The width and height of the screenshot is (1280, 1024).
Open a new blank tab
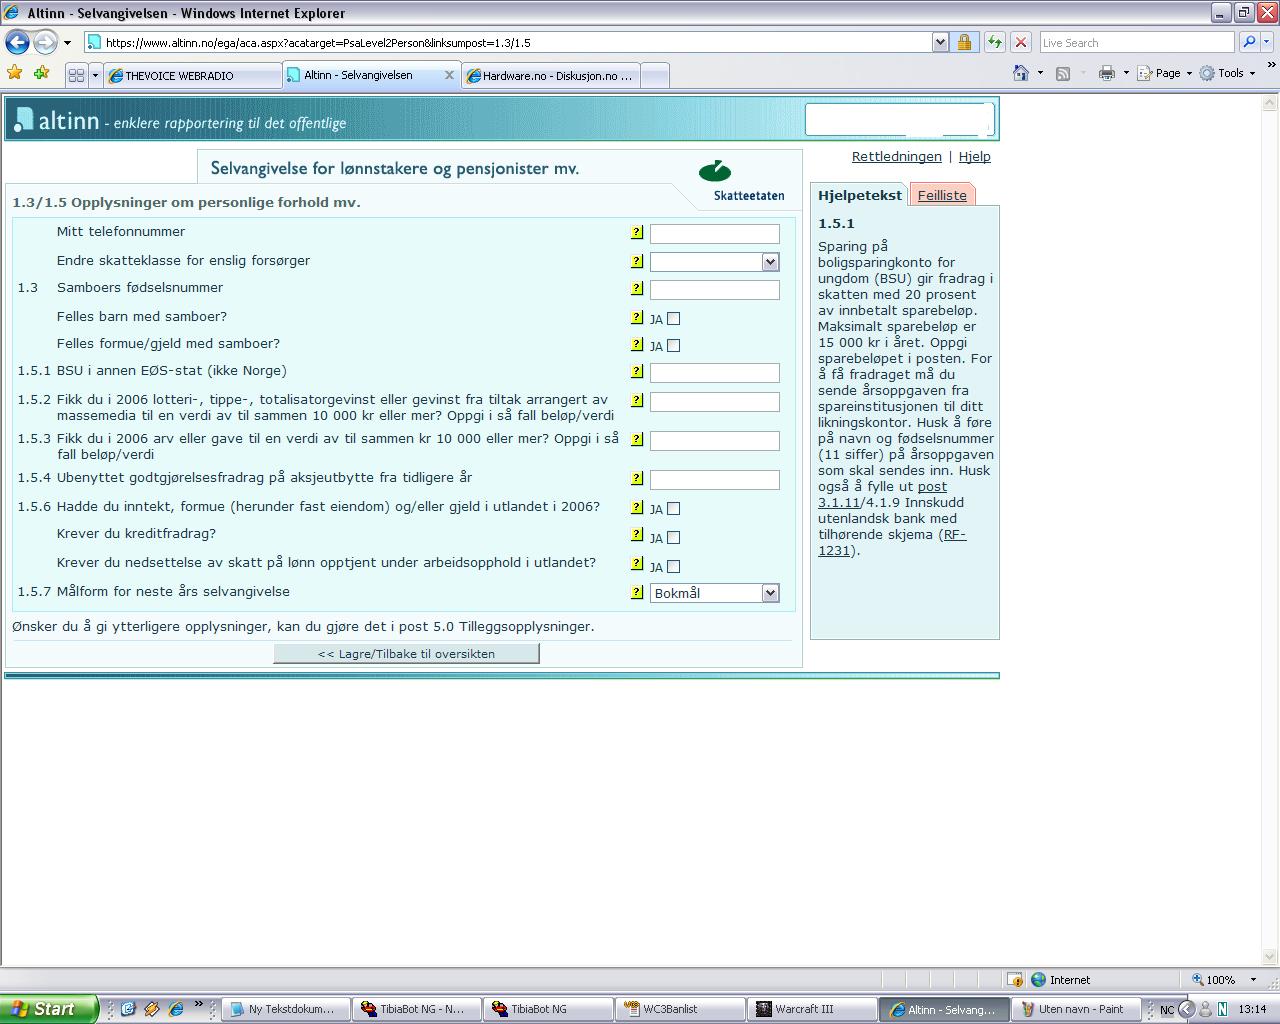coord(654,76)
